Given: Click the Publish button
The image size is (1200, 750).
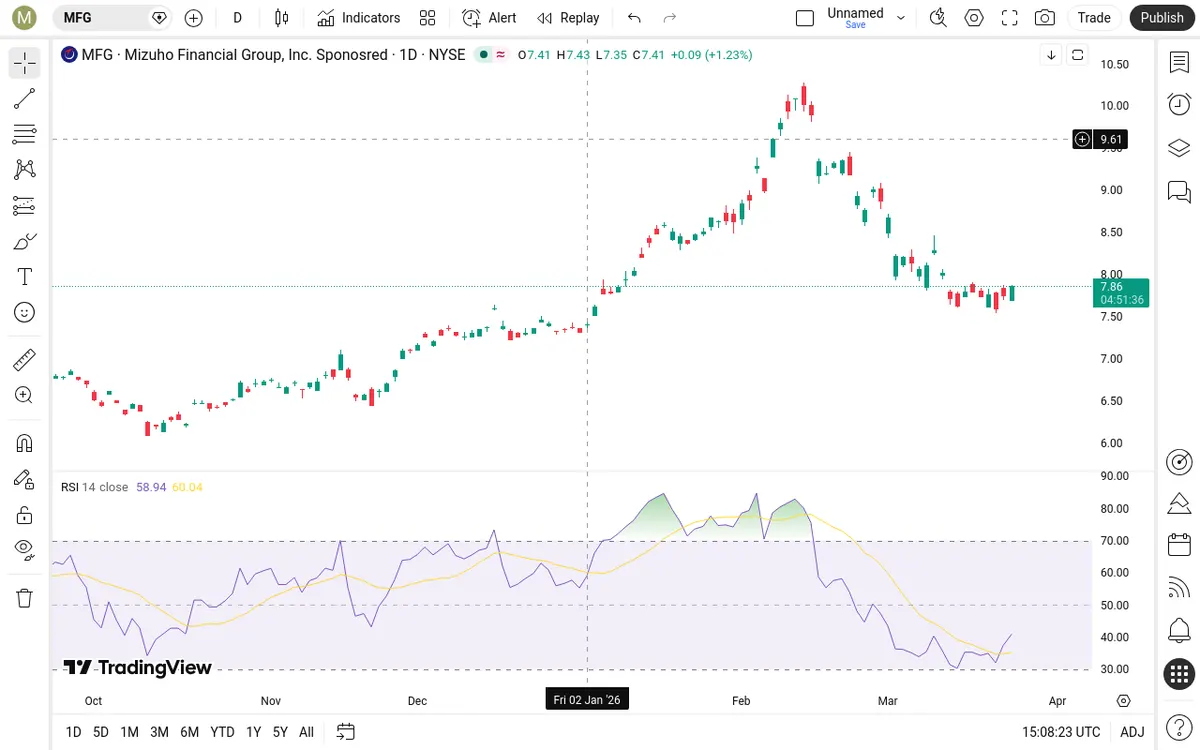Looking at the screenshot, I should tap(1162, 18).
